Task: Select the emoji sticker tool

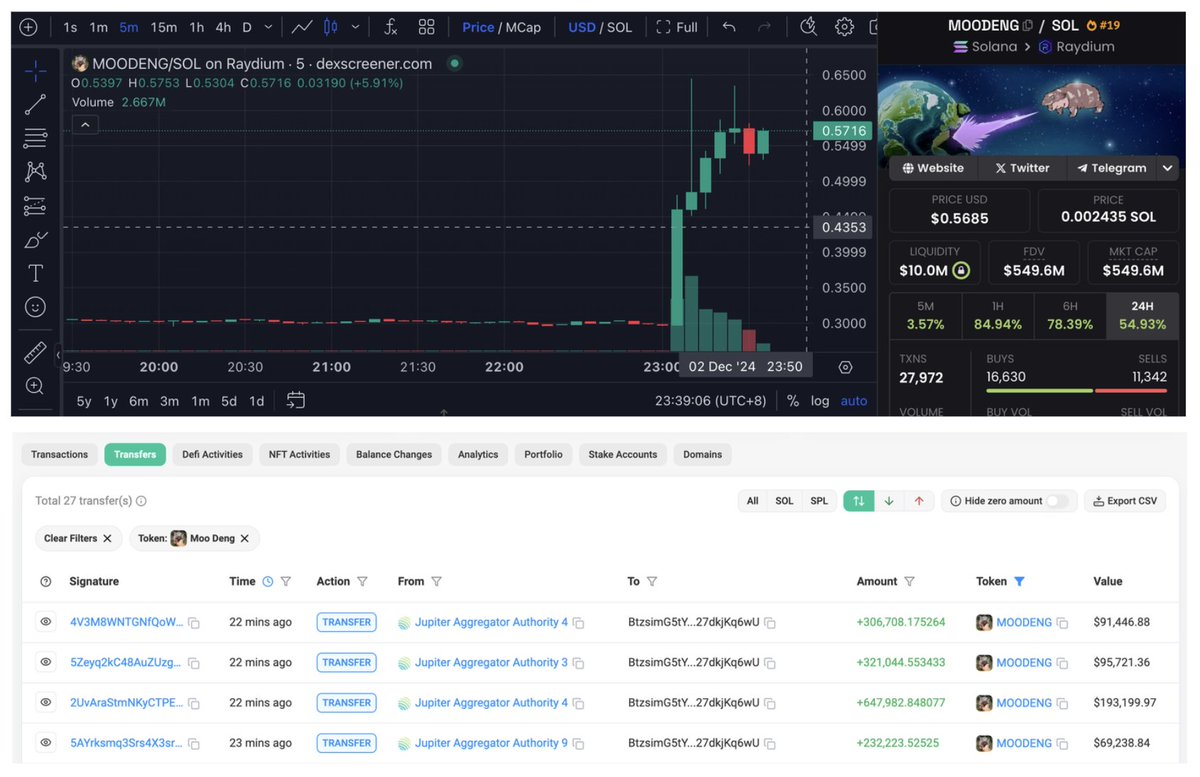Action: (34, 307)
